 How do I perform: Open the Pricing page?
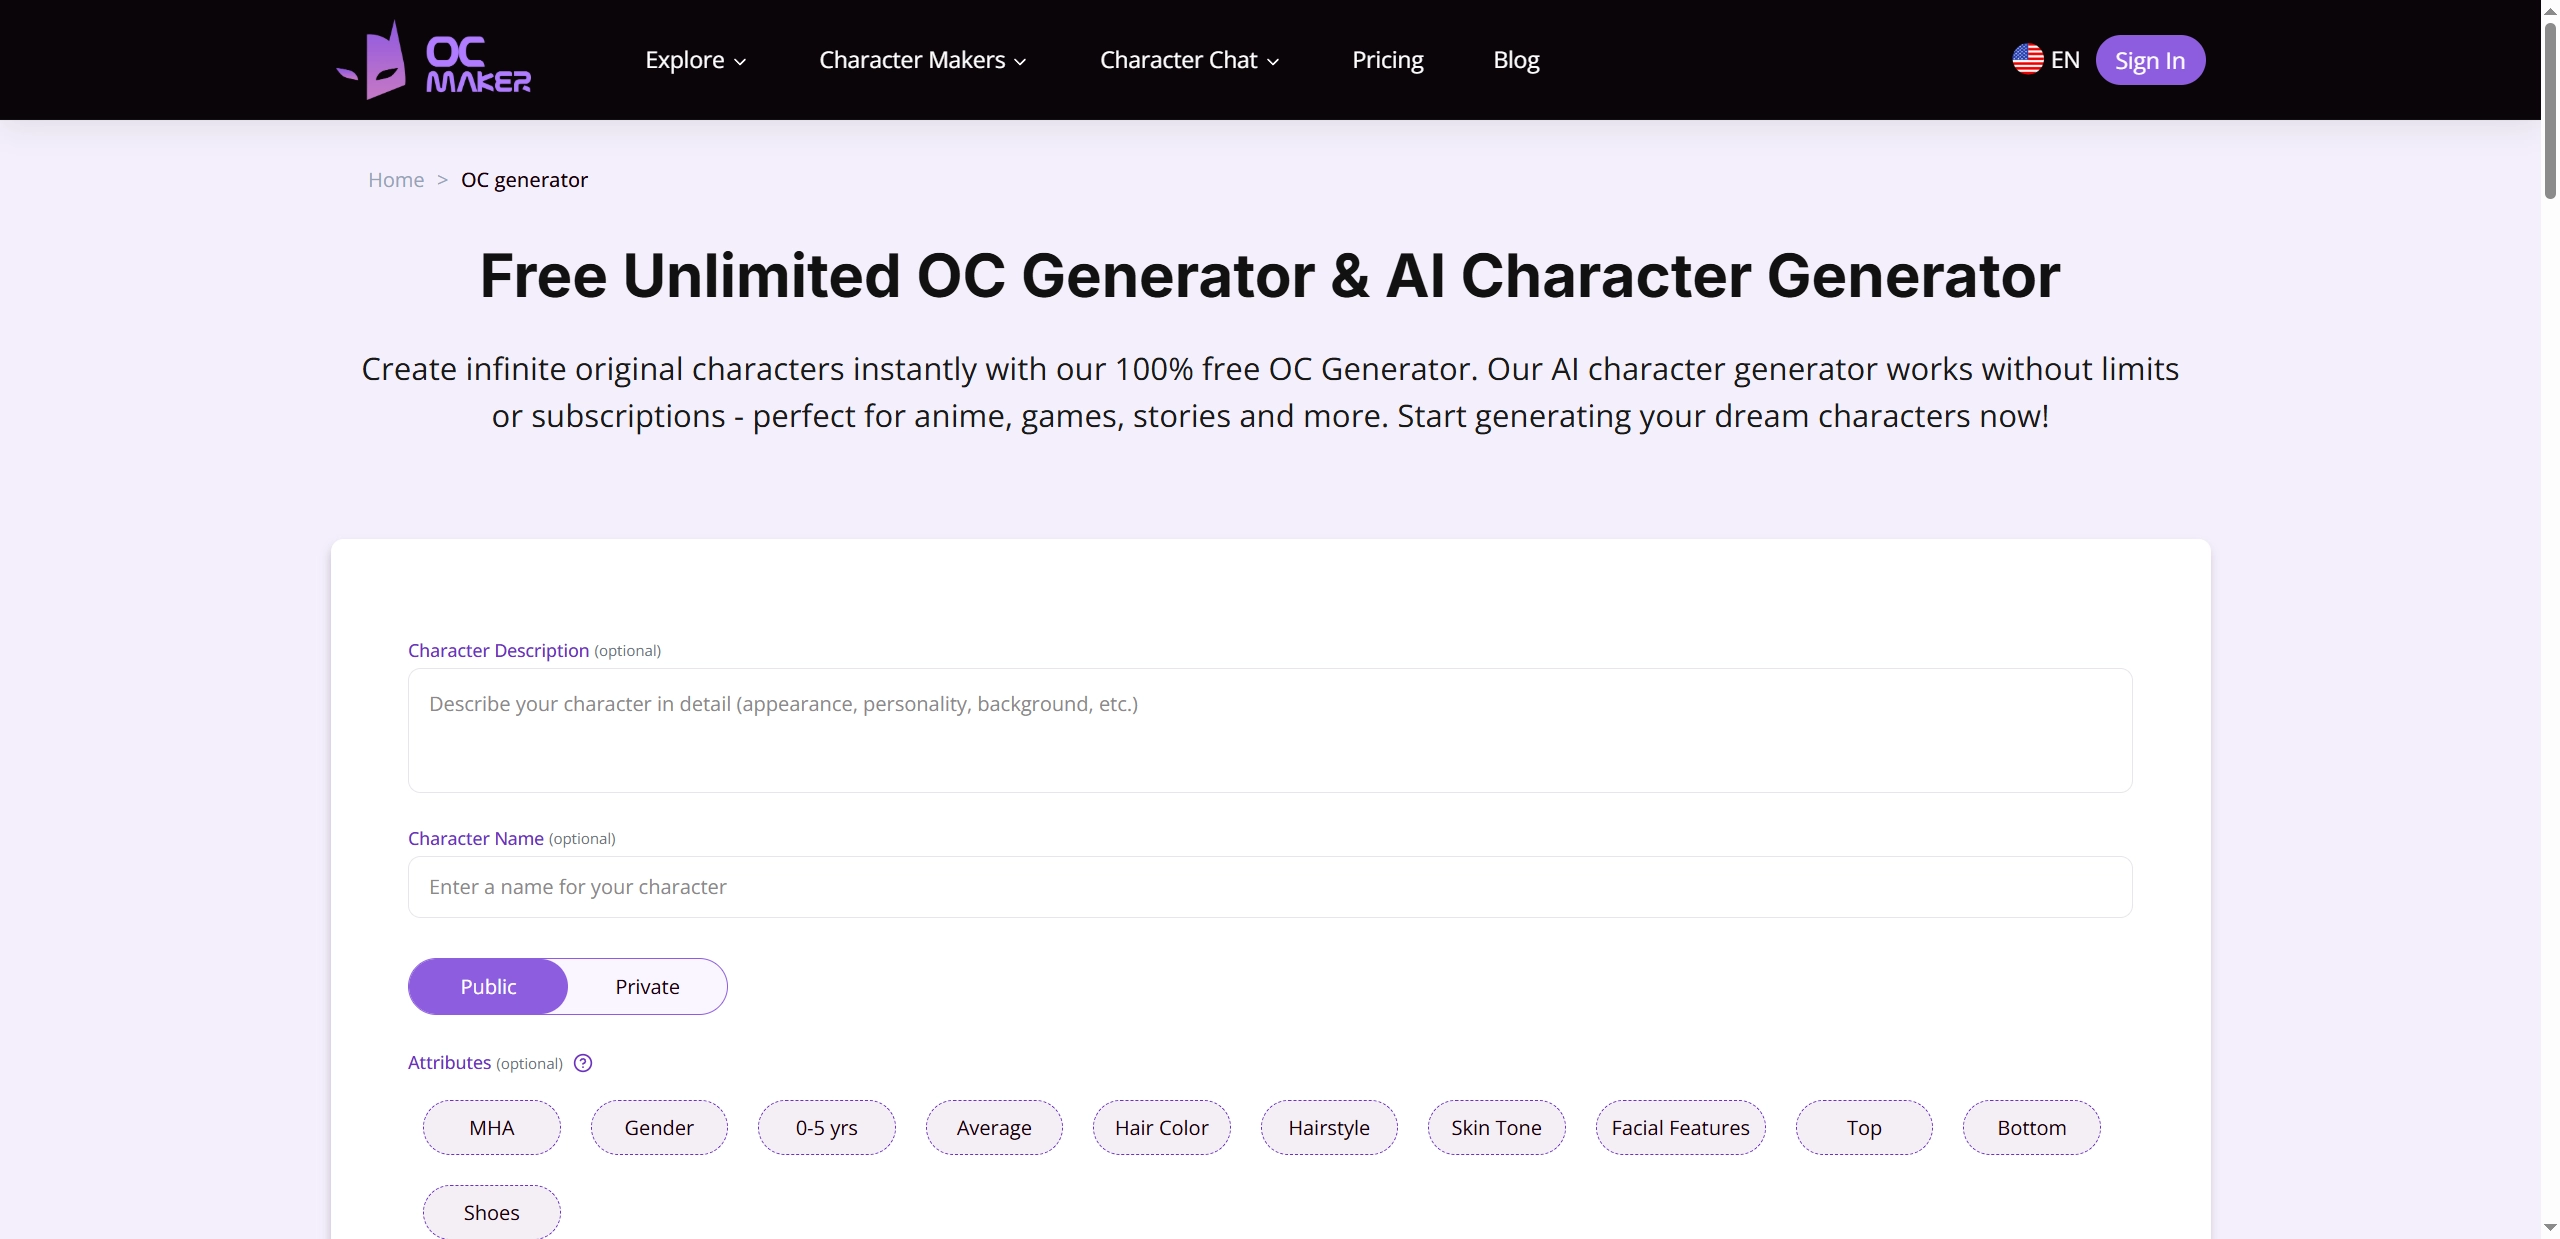pyautogui.click(x=1387, y=60)
